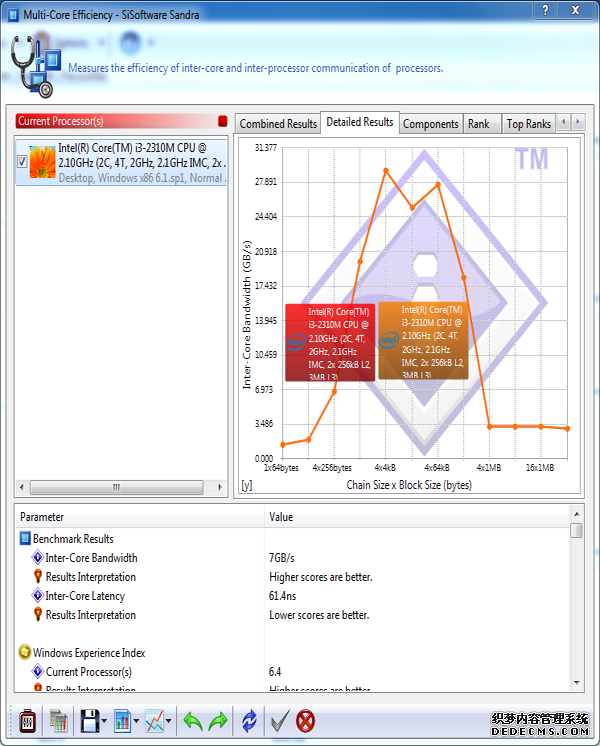Click the Value column header
This screenshot has width=600, height=746.
pos(417,517)
